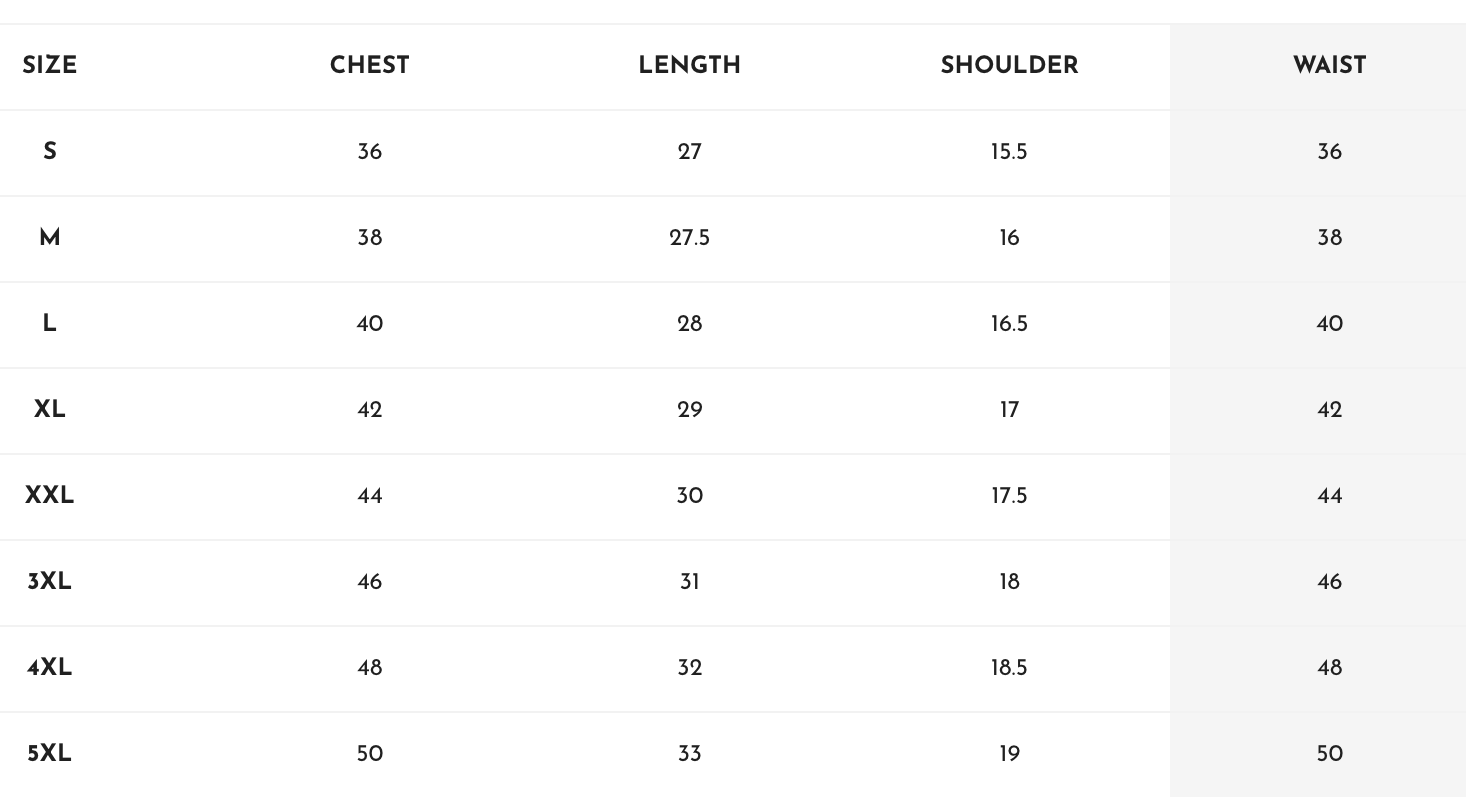Click the LENGTH column header
Viewport: 1466px width, 810px height.
[x=689, y=66]
